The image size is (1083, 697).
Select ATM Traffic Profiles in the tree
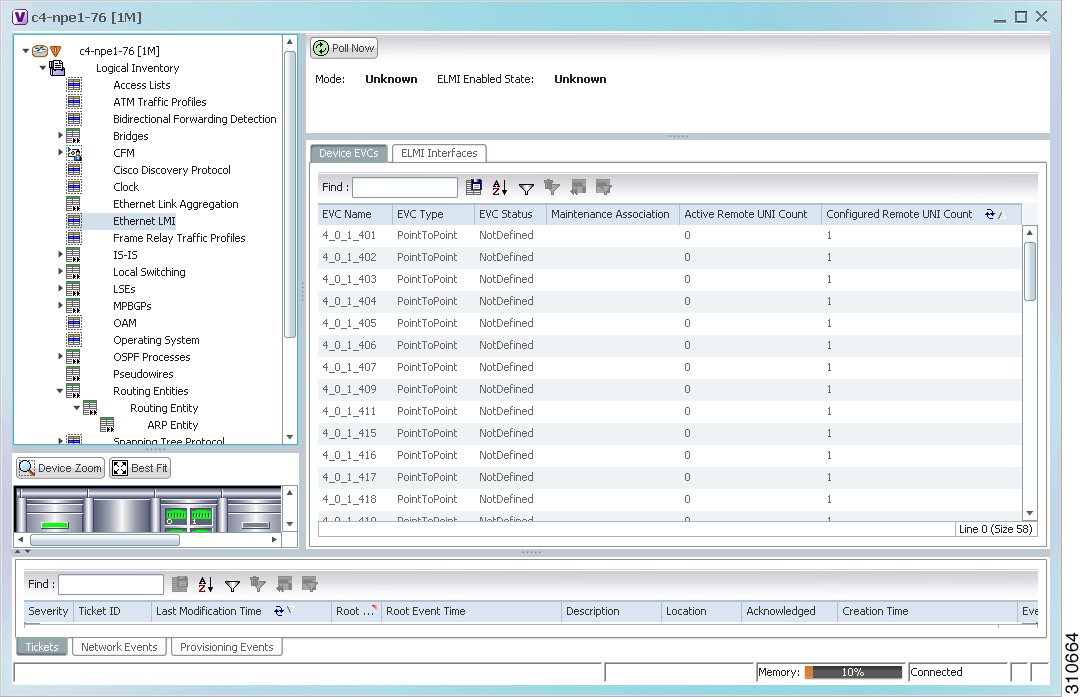pos(160,102)
